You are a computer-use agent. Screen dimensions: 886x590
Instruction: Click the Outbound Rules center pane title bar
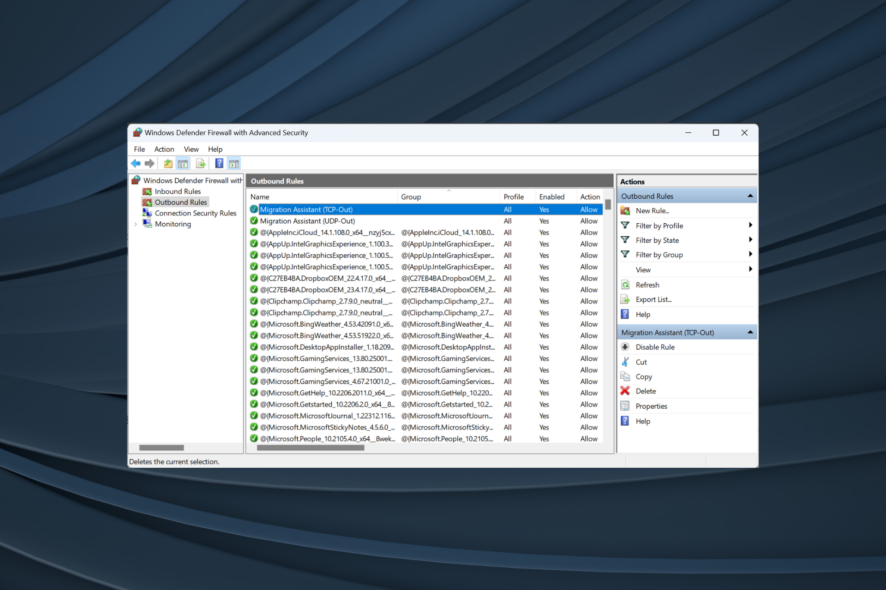pyautogui.click(x=429, y=181)
